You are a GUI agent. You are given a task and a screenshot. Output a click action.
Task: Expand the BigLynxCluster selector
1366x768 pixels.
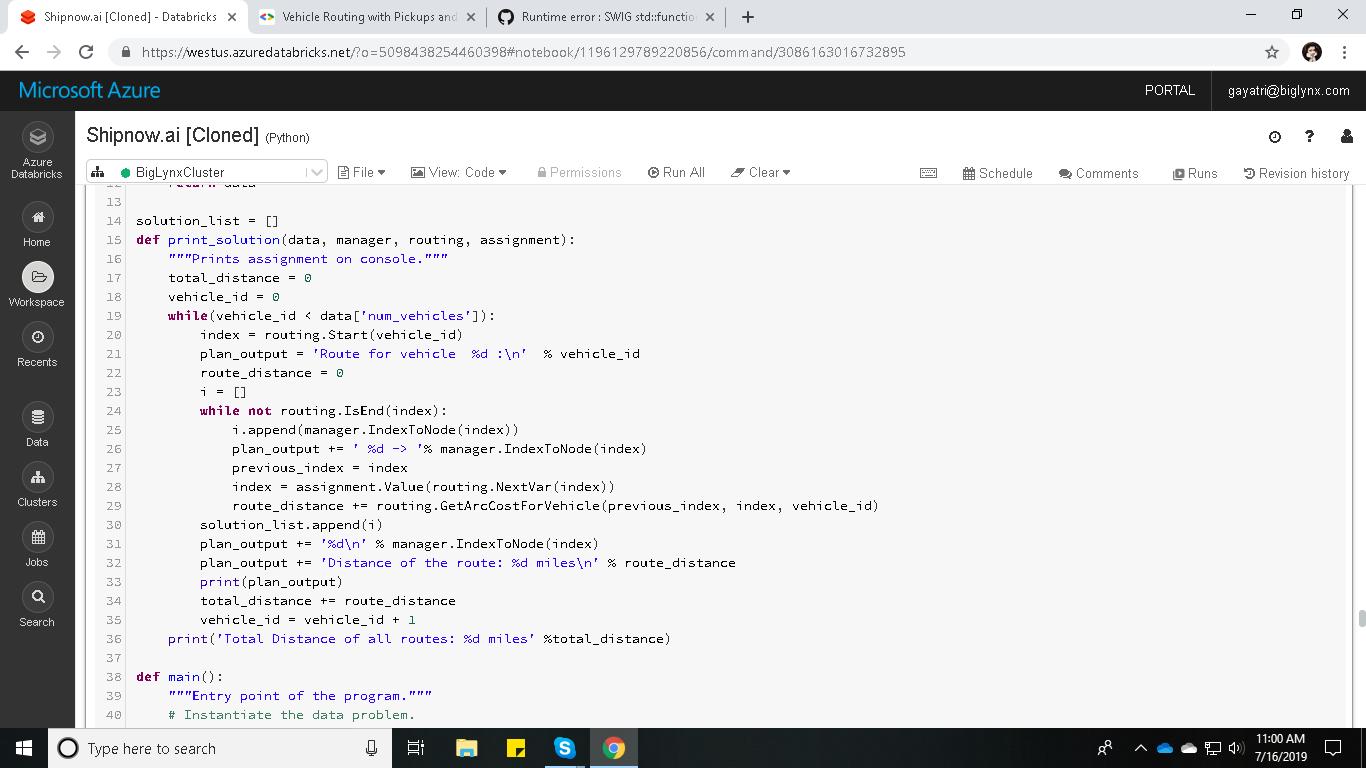coord(318,171)
